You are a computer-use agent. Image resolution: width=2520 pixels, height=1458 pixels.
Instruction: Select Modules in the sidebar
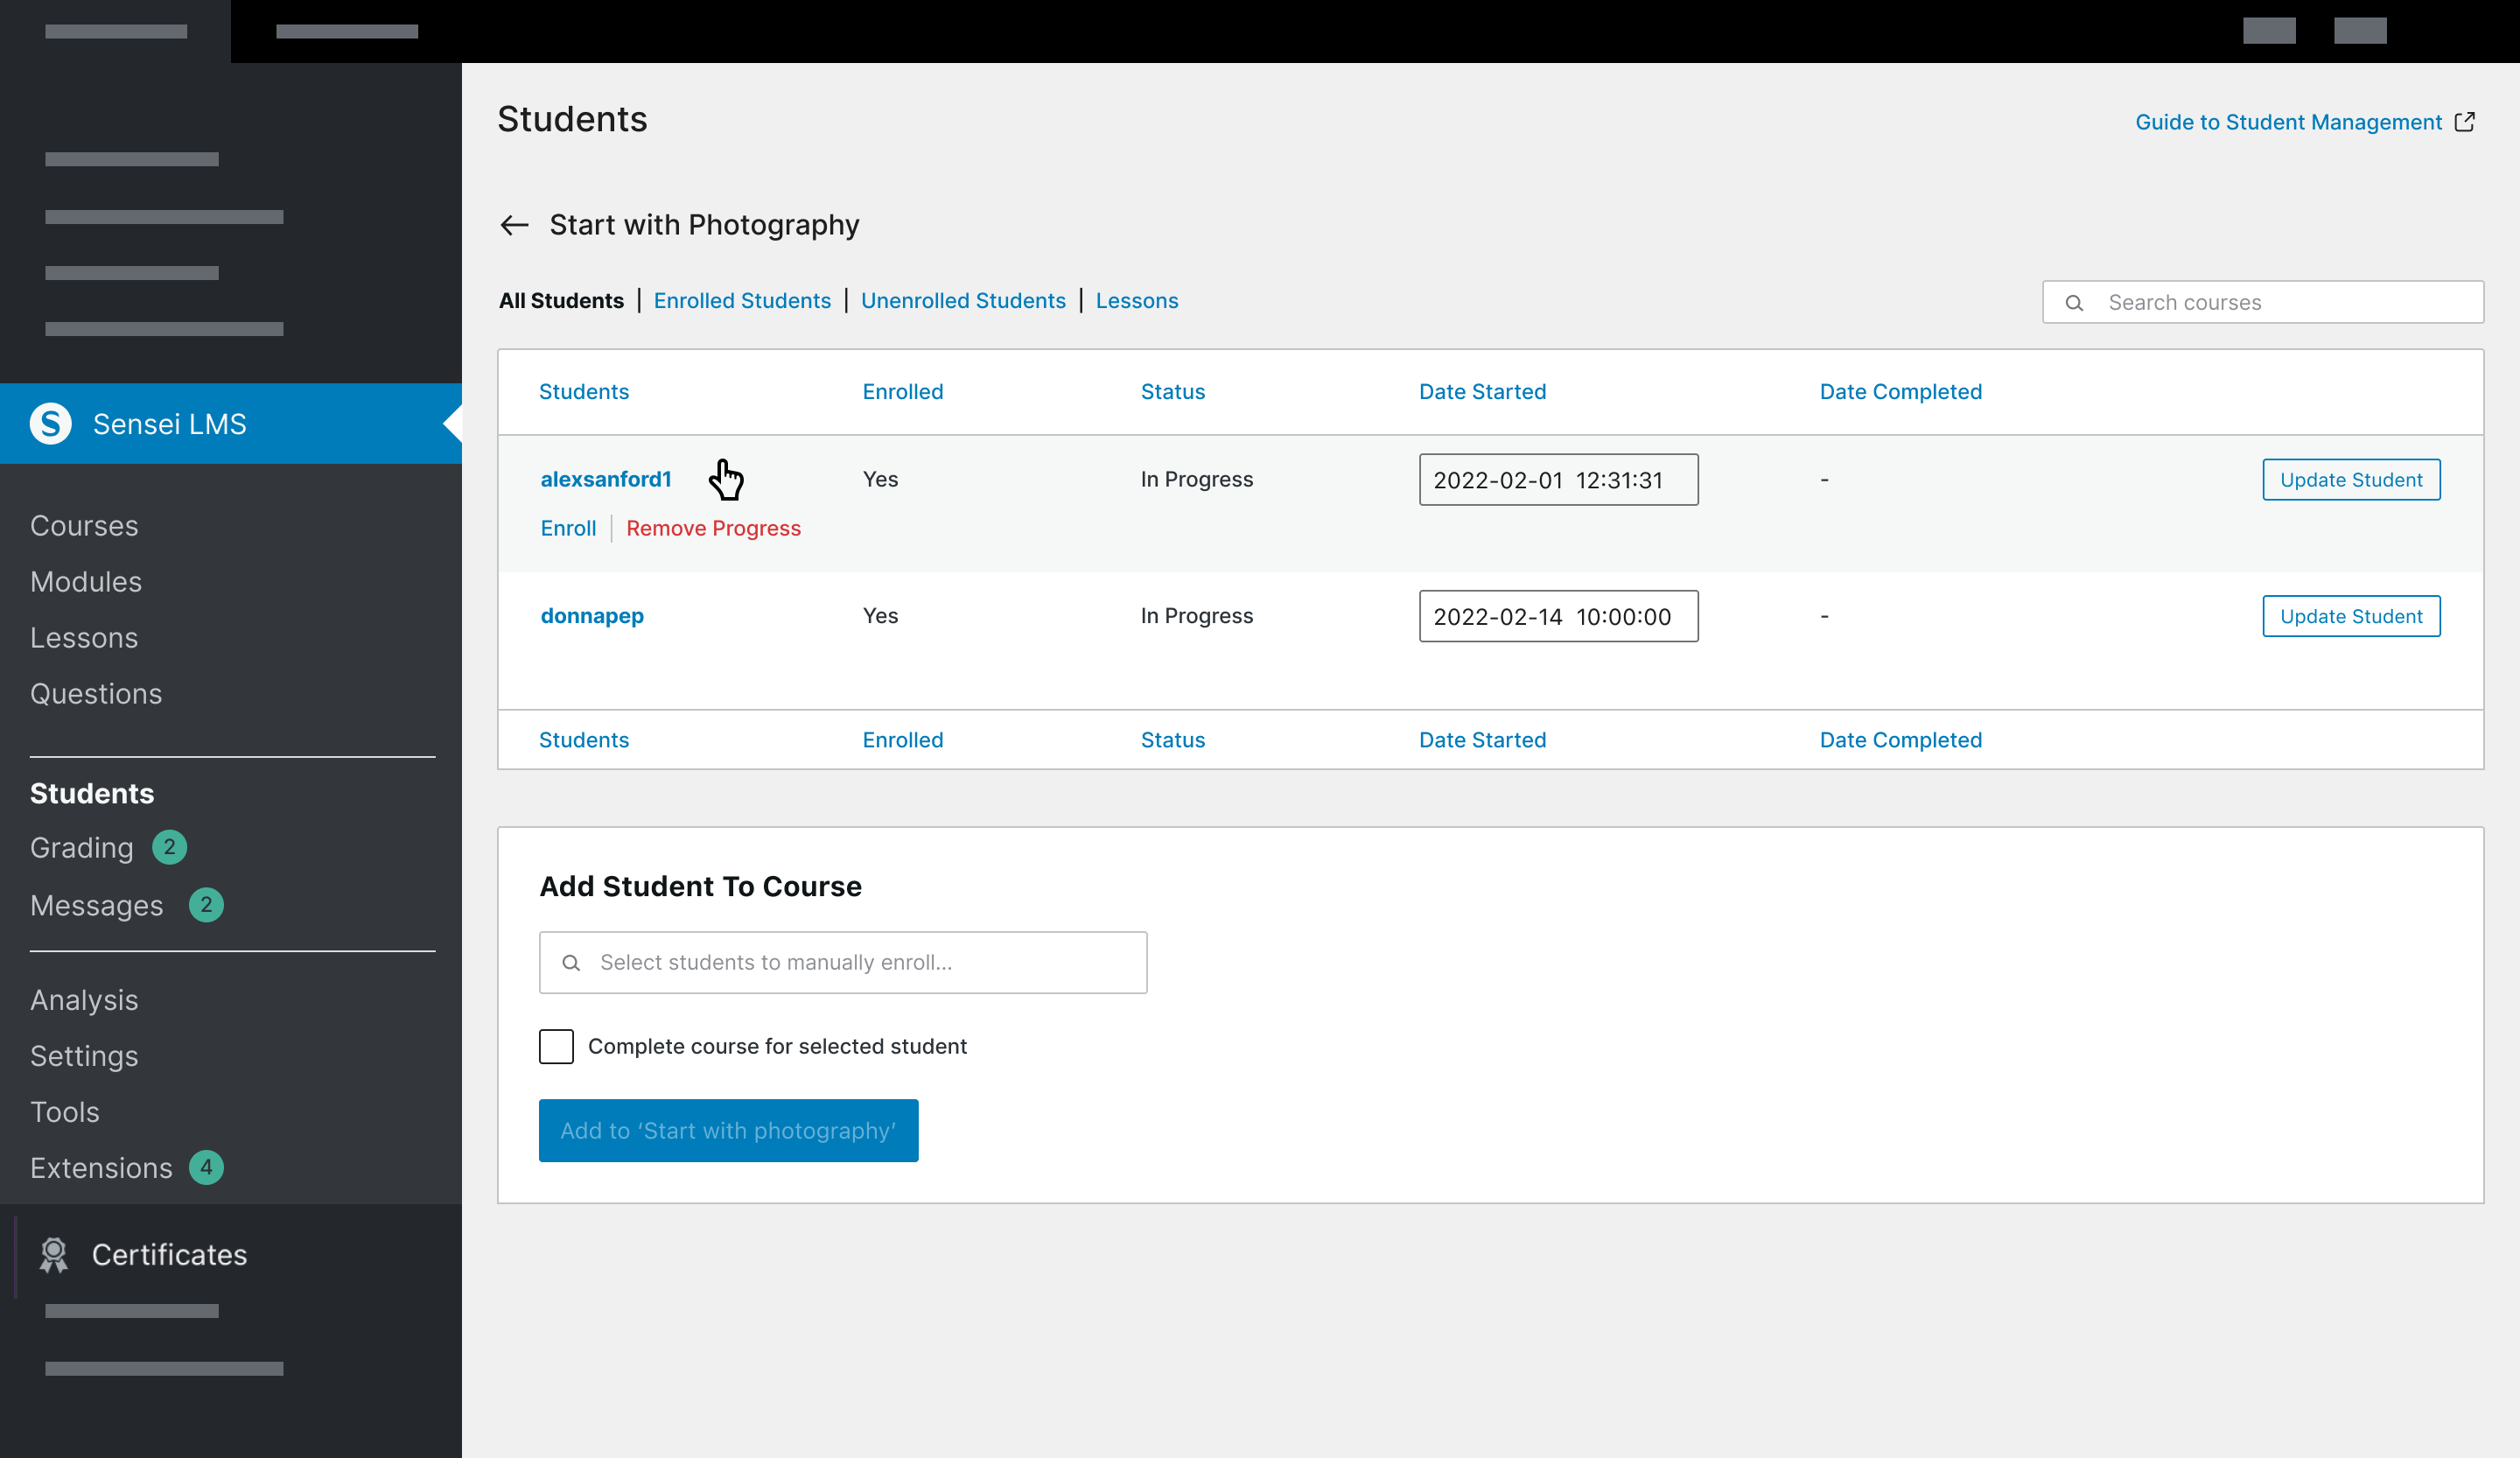click(86, 581)
